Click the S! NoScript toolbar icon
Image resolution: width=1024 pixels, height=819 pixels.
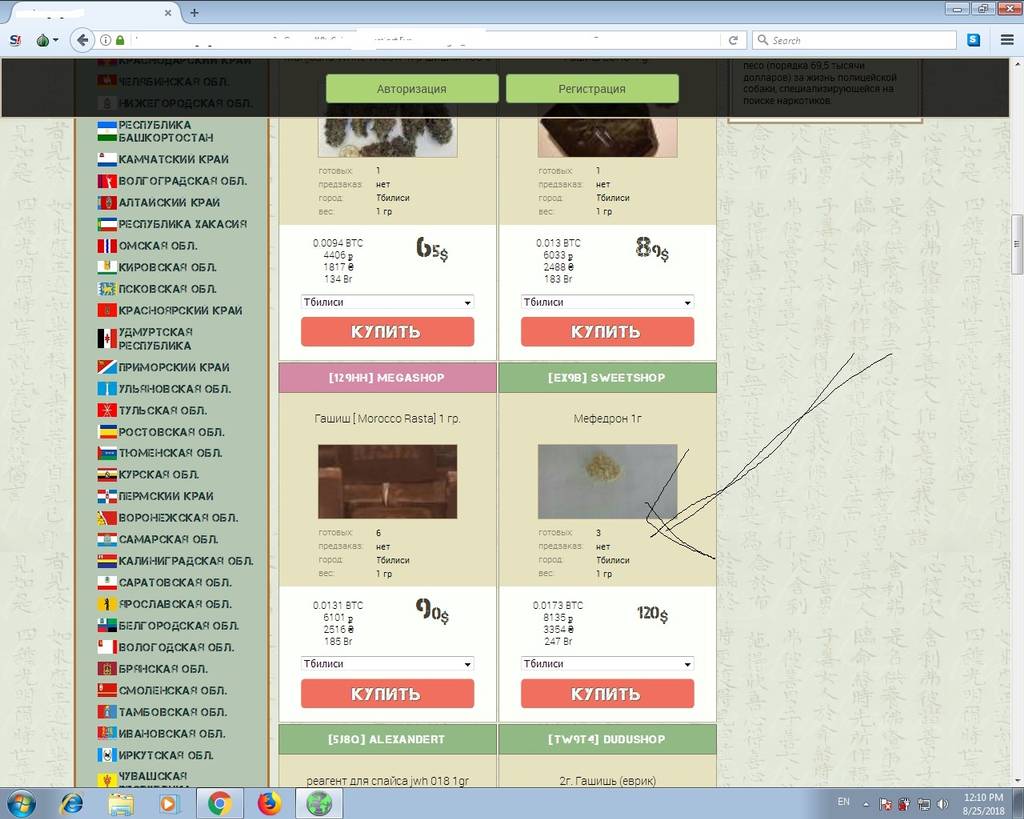(x=16, y=40)
